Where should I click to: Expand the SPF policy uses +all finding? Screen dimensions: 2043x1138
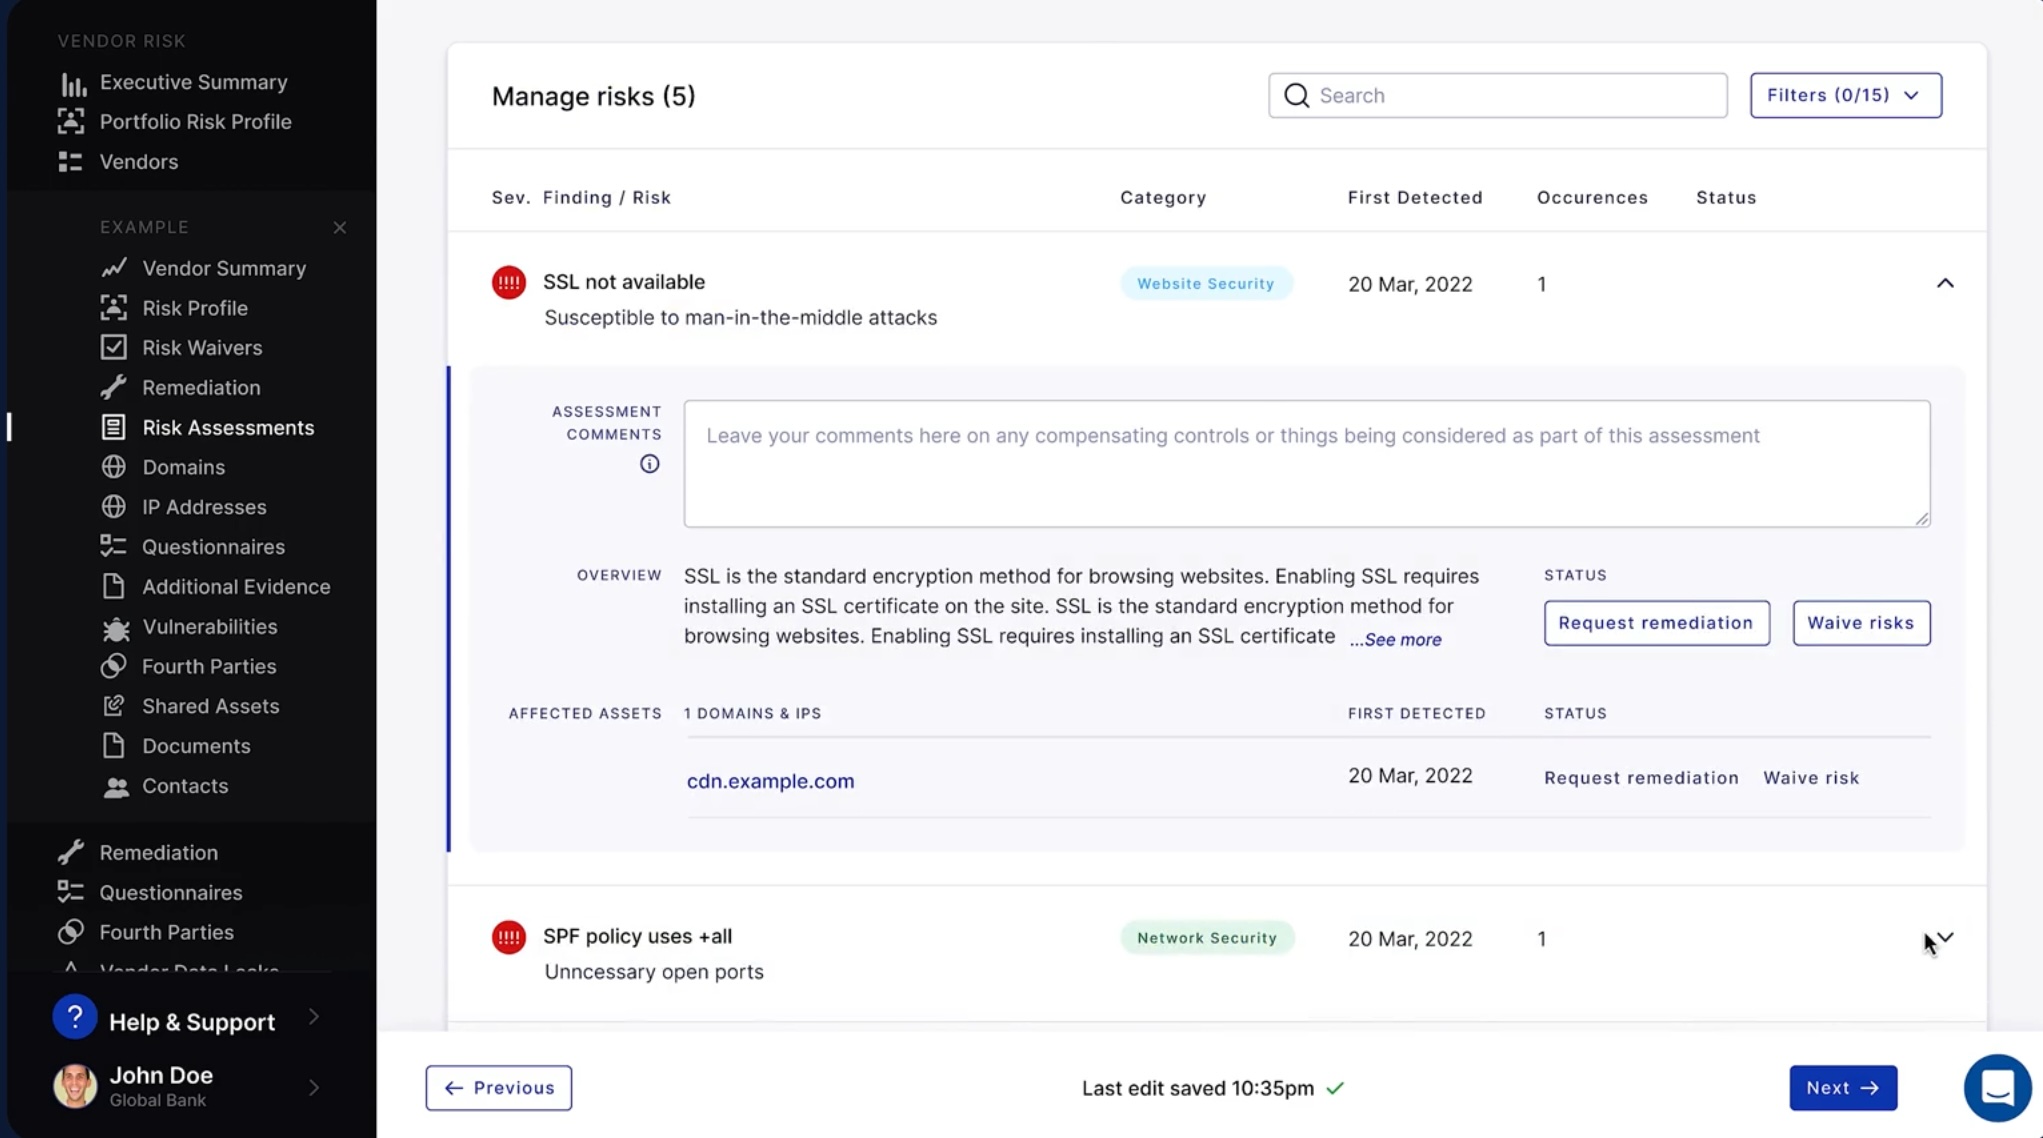1946,937
